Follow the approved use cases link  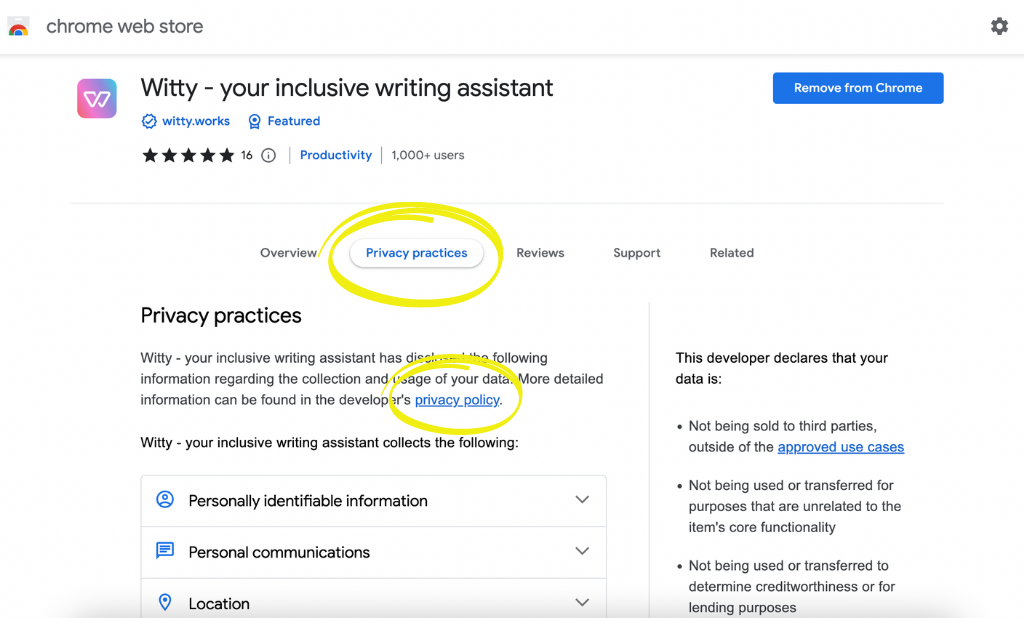tap(840, 447)
